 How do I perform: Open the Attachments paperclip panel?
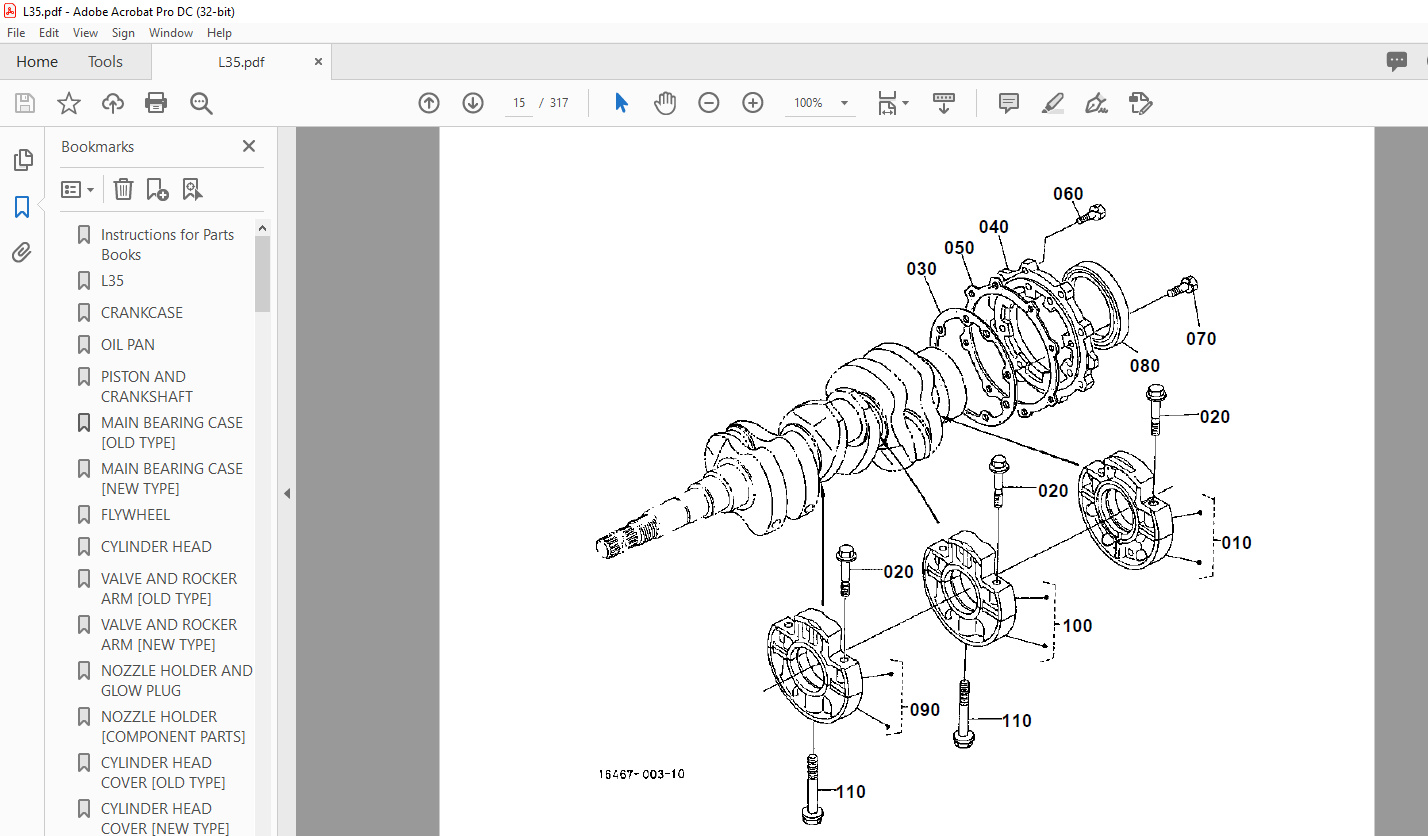[22, 253]
